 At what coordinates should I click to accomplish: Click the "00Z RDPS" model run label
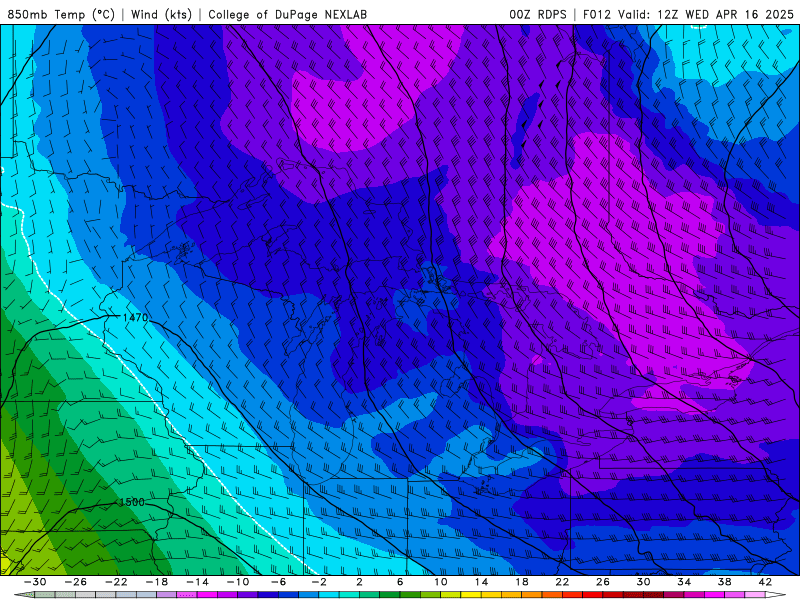pos(538,15)
